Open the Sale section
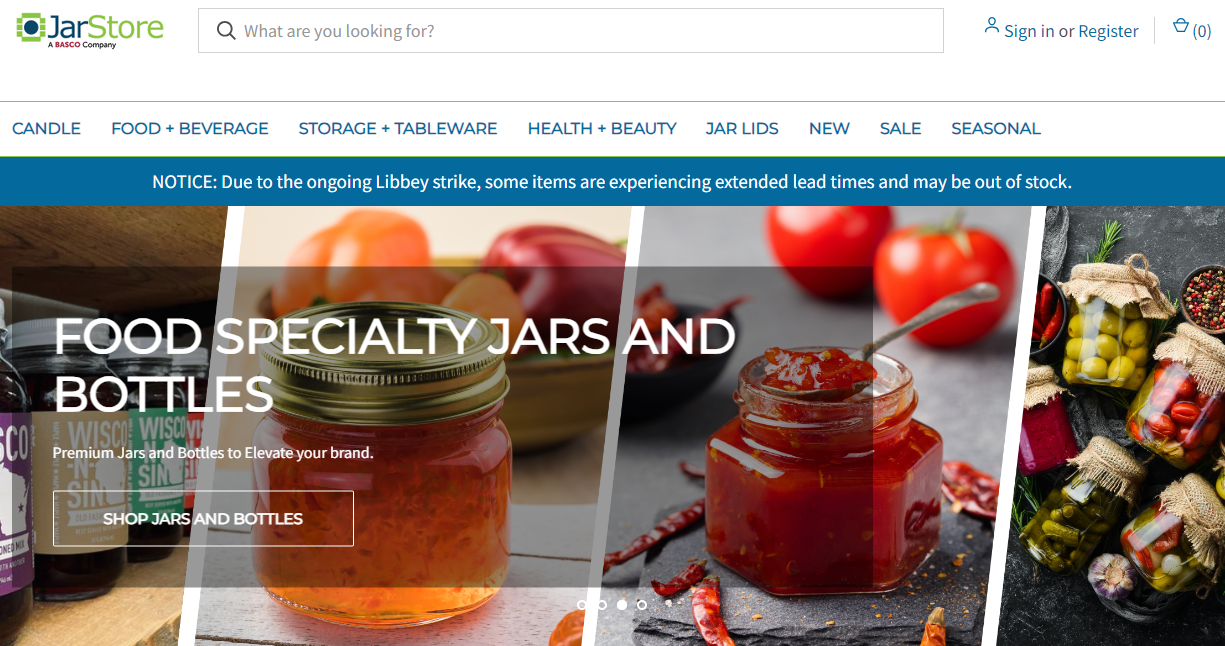The width and height of the screenshot is (1225, 646). coord(900,129)
